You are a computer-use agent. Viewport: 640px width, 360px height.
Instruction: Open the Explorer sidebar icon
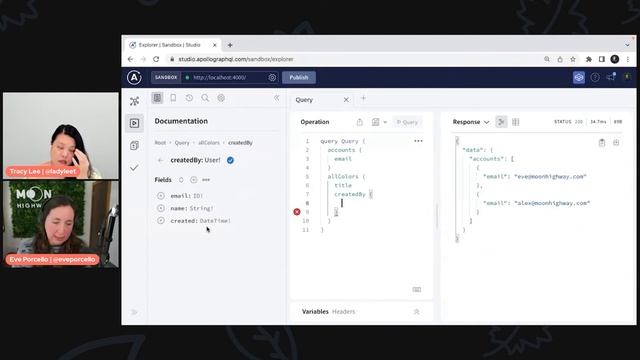[x=134, y=123]
